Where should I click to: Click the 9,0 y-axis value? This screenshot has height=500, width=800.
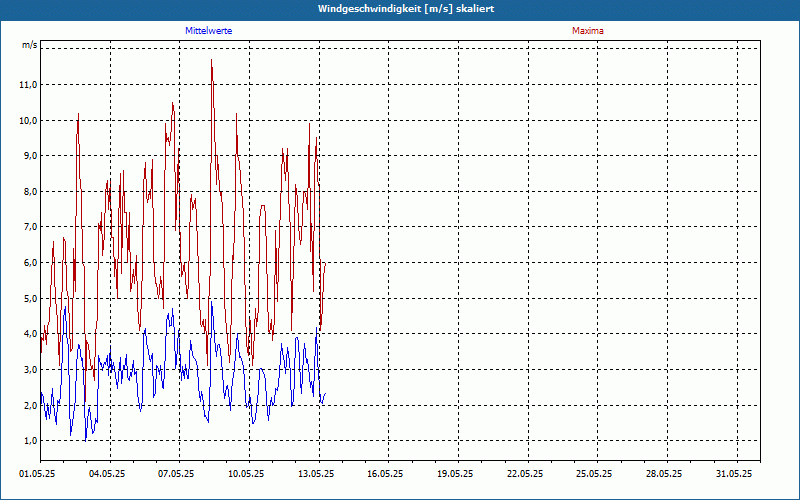[30, 156]
